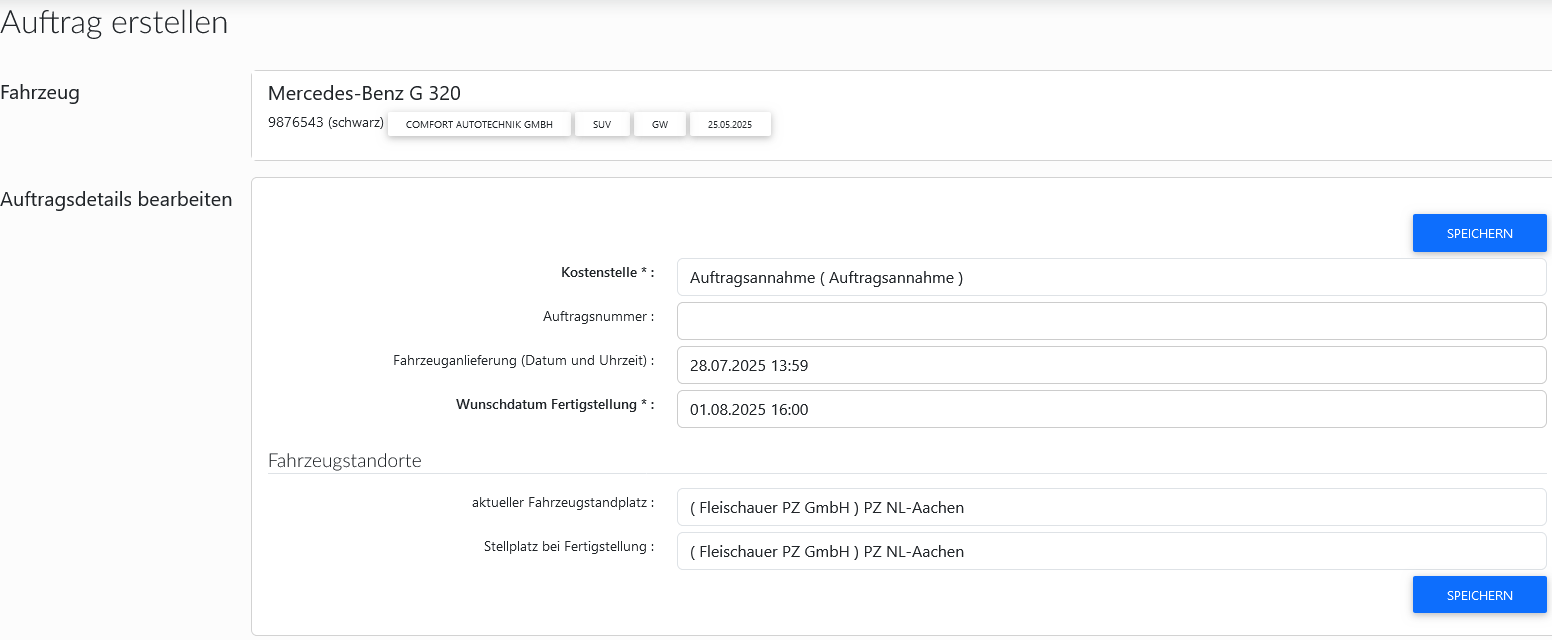Open the aktueller Fahrzeugstandplatz selector

[x=1111, y=507]
